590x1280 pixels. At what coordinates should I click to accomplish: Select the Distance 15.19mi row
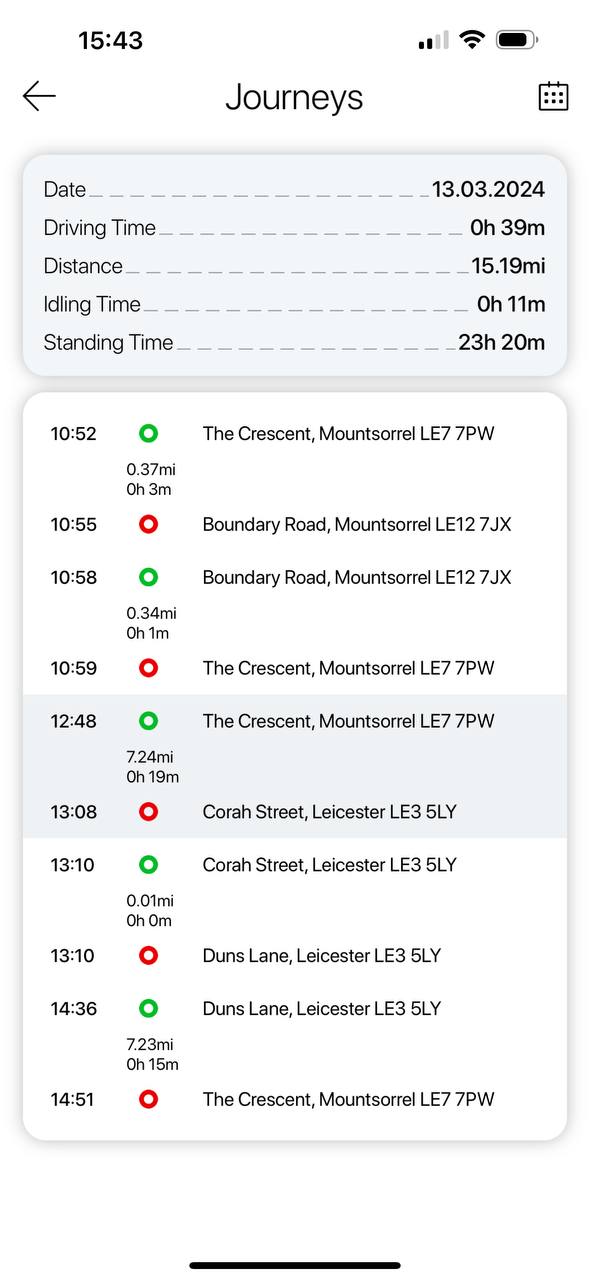pyautogui.click(x=295, y=266)
